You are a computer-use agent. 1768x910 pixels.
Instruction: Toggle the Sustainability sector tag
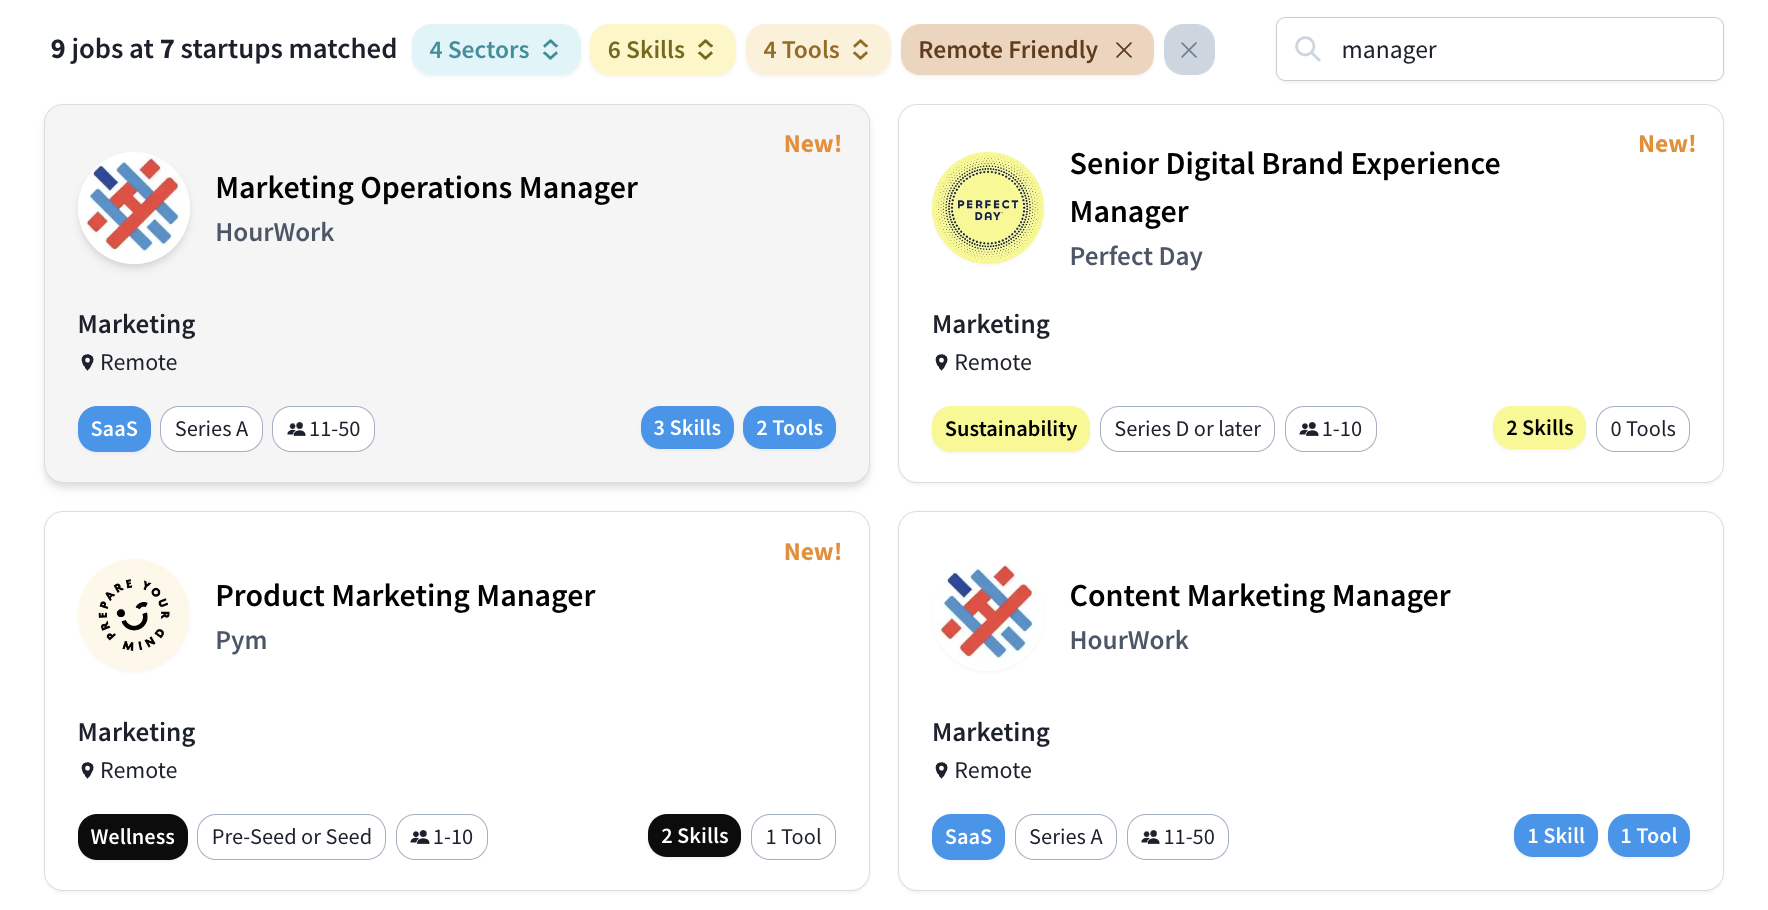pos(1010,429)
